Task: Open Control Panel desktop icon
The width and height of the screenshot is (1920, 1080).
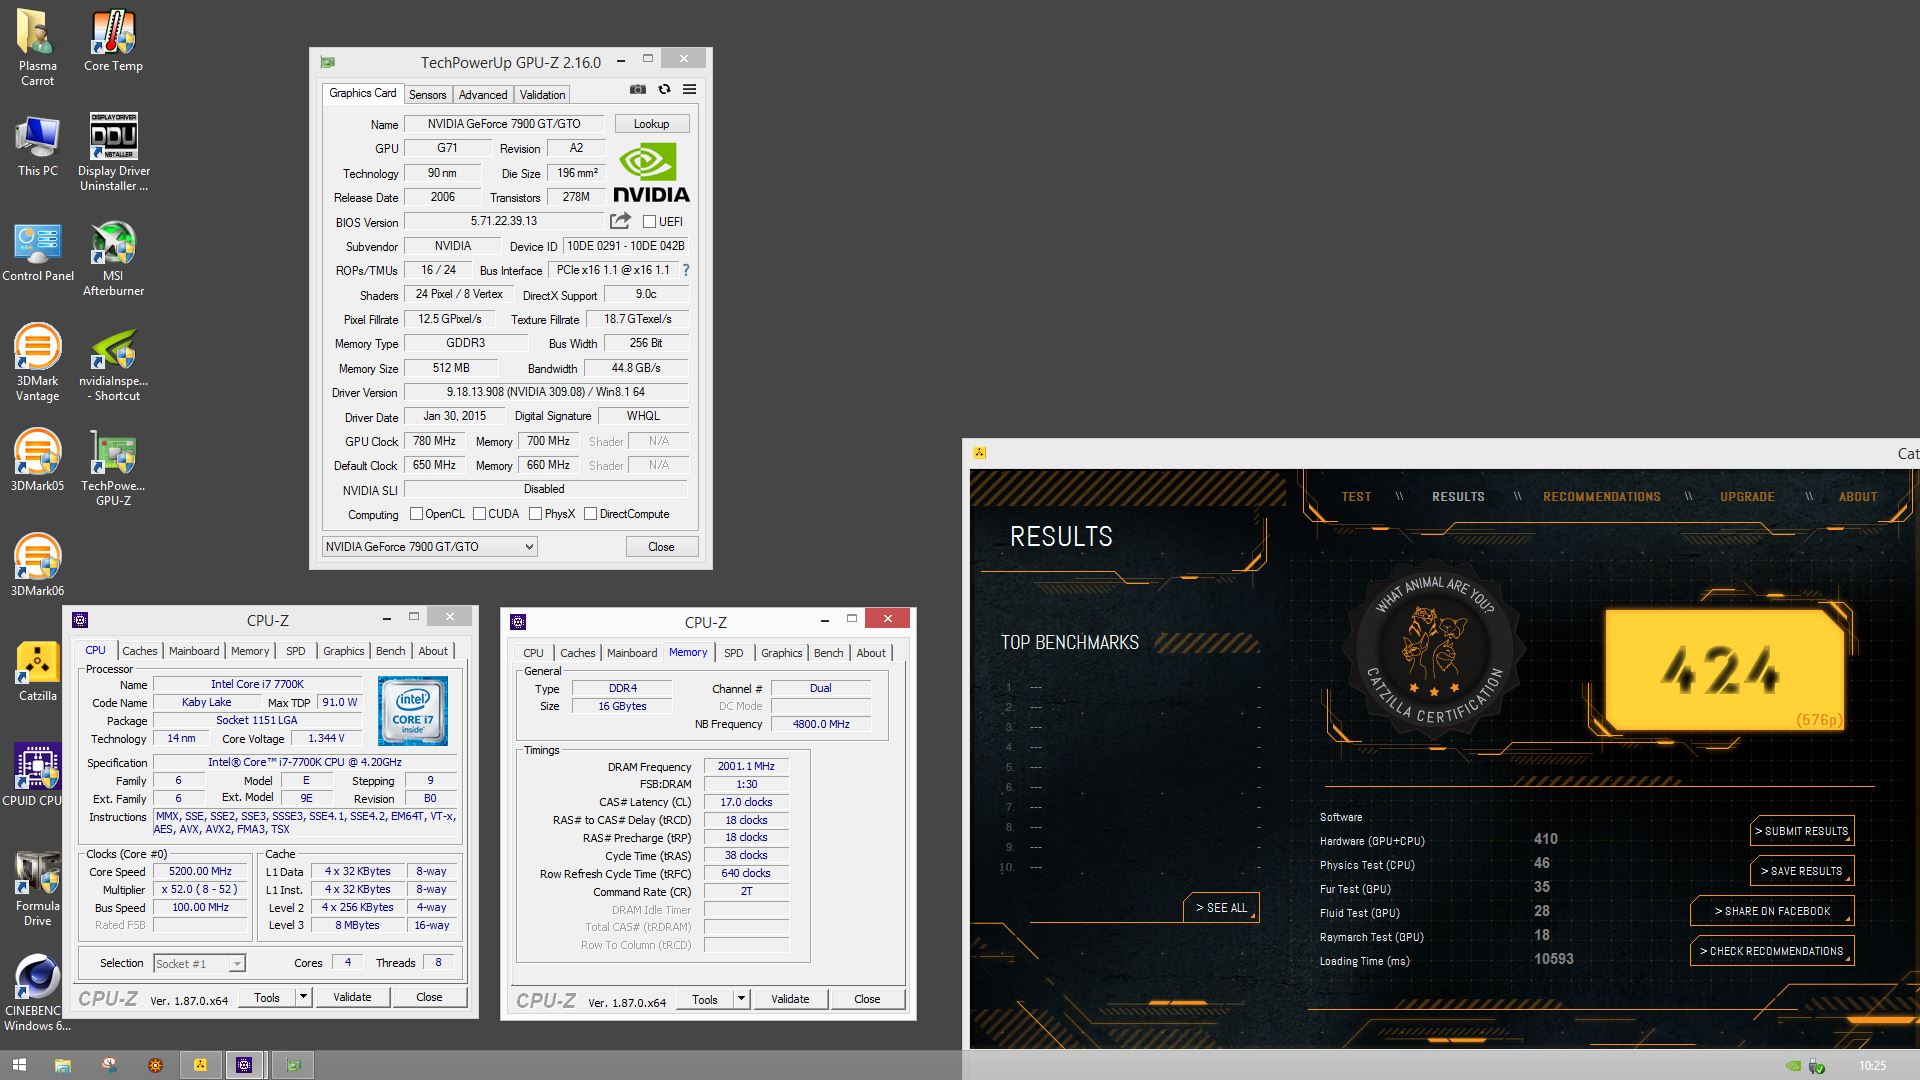Action: coord(37,251)
